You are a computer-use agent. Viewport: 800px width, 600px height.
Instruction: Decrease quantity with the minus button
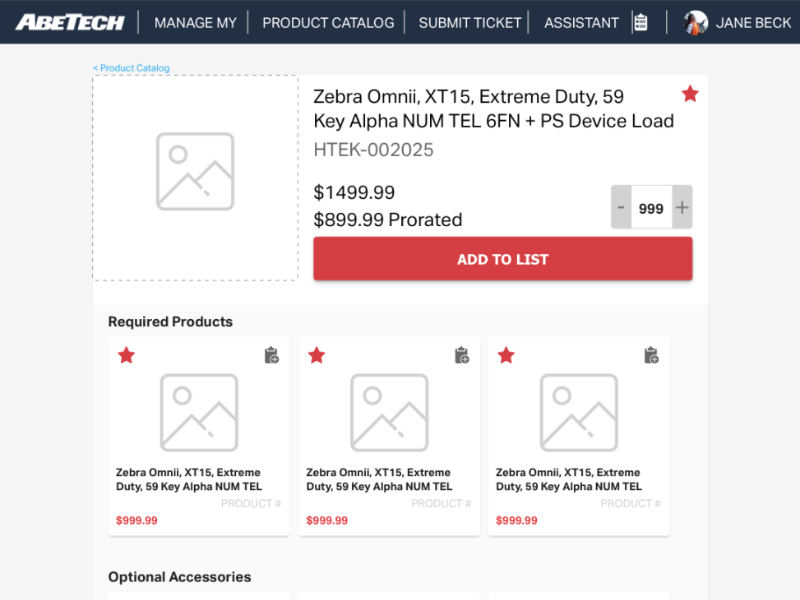621,208
